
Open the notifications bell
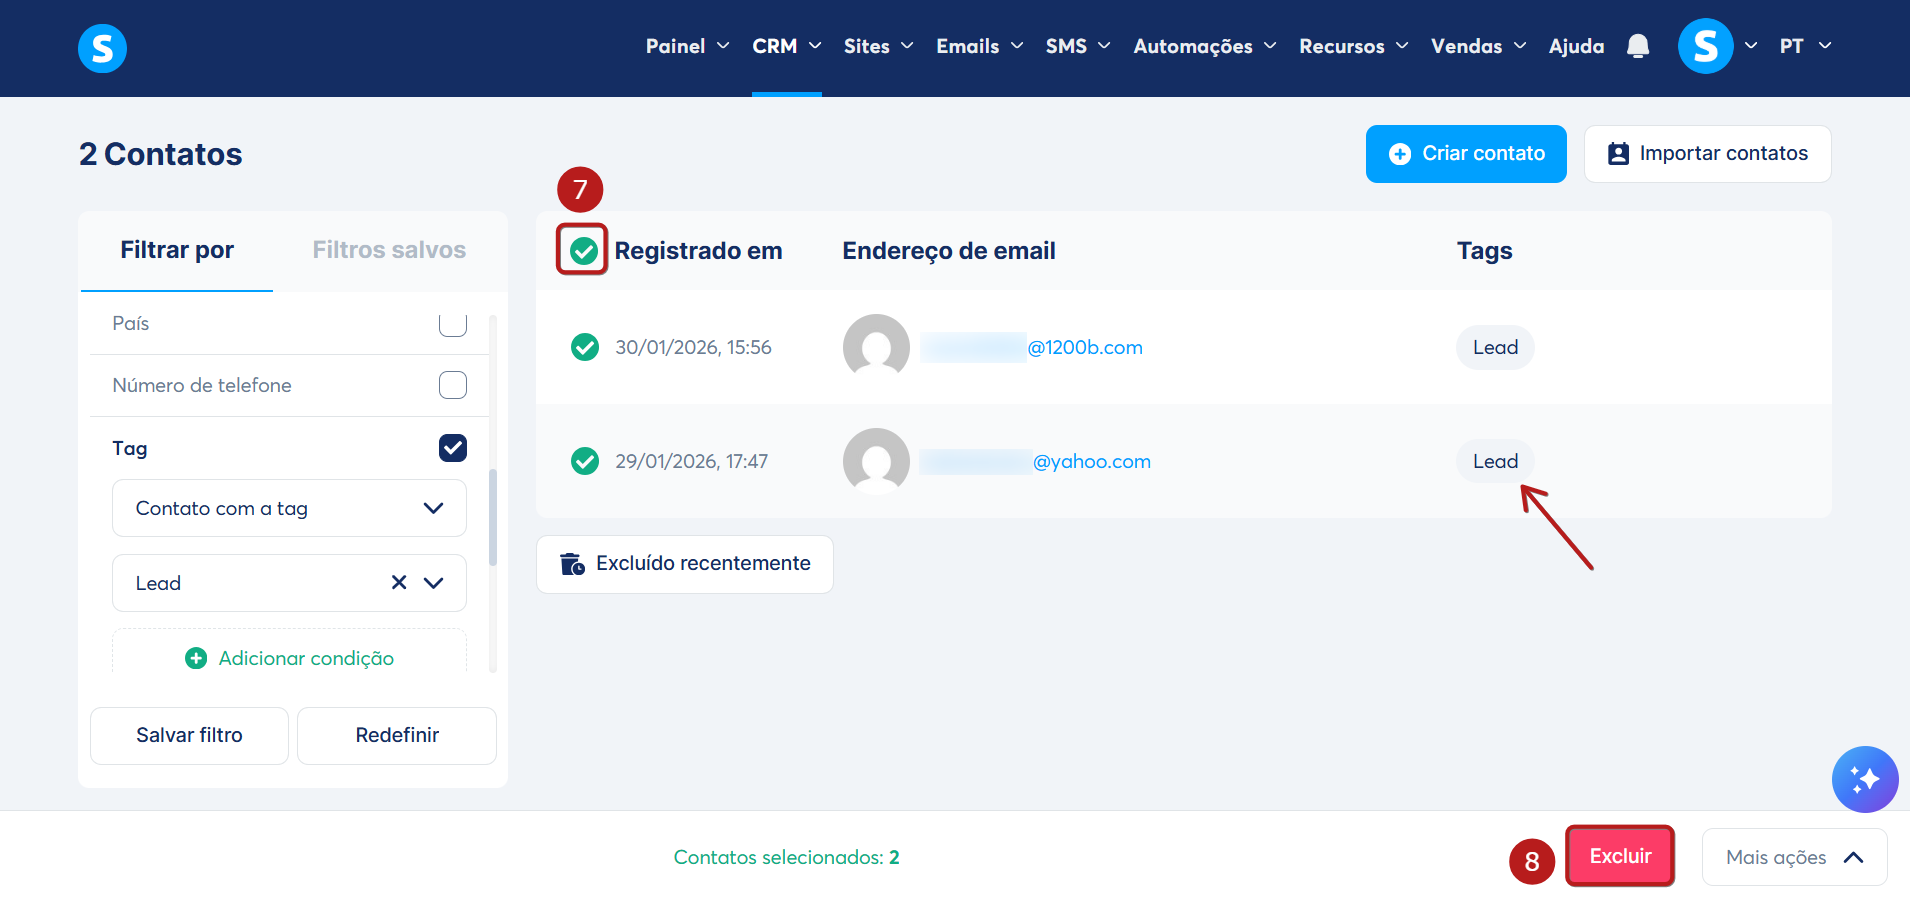(1638, 46)
